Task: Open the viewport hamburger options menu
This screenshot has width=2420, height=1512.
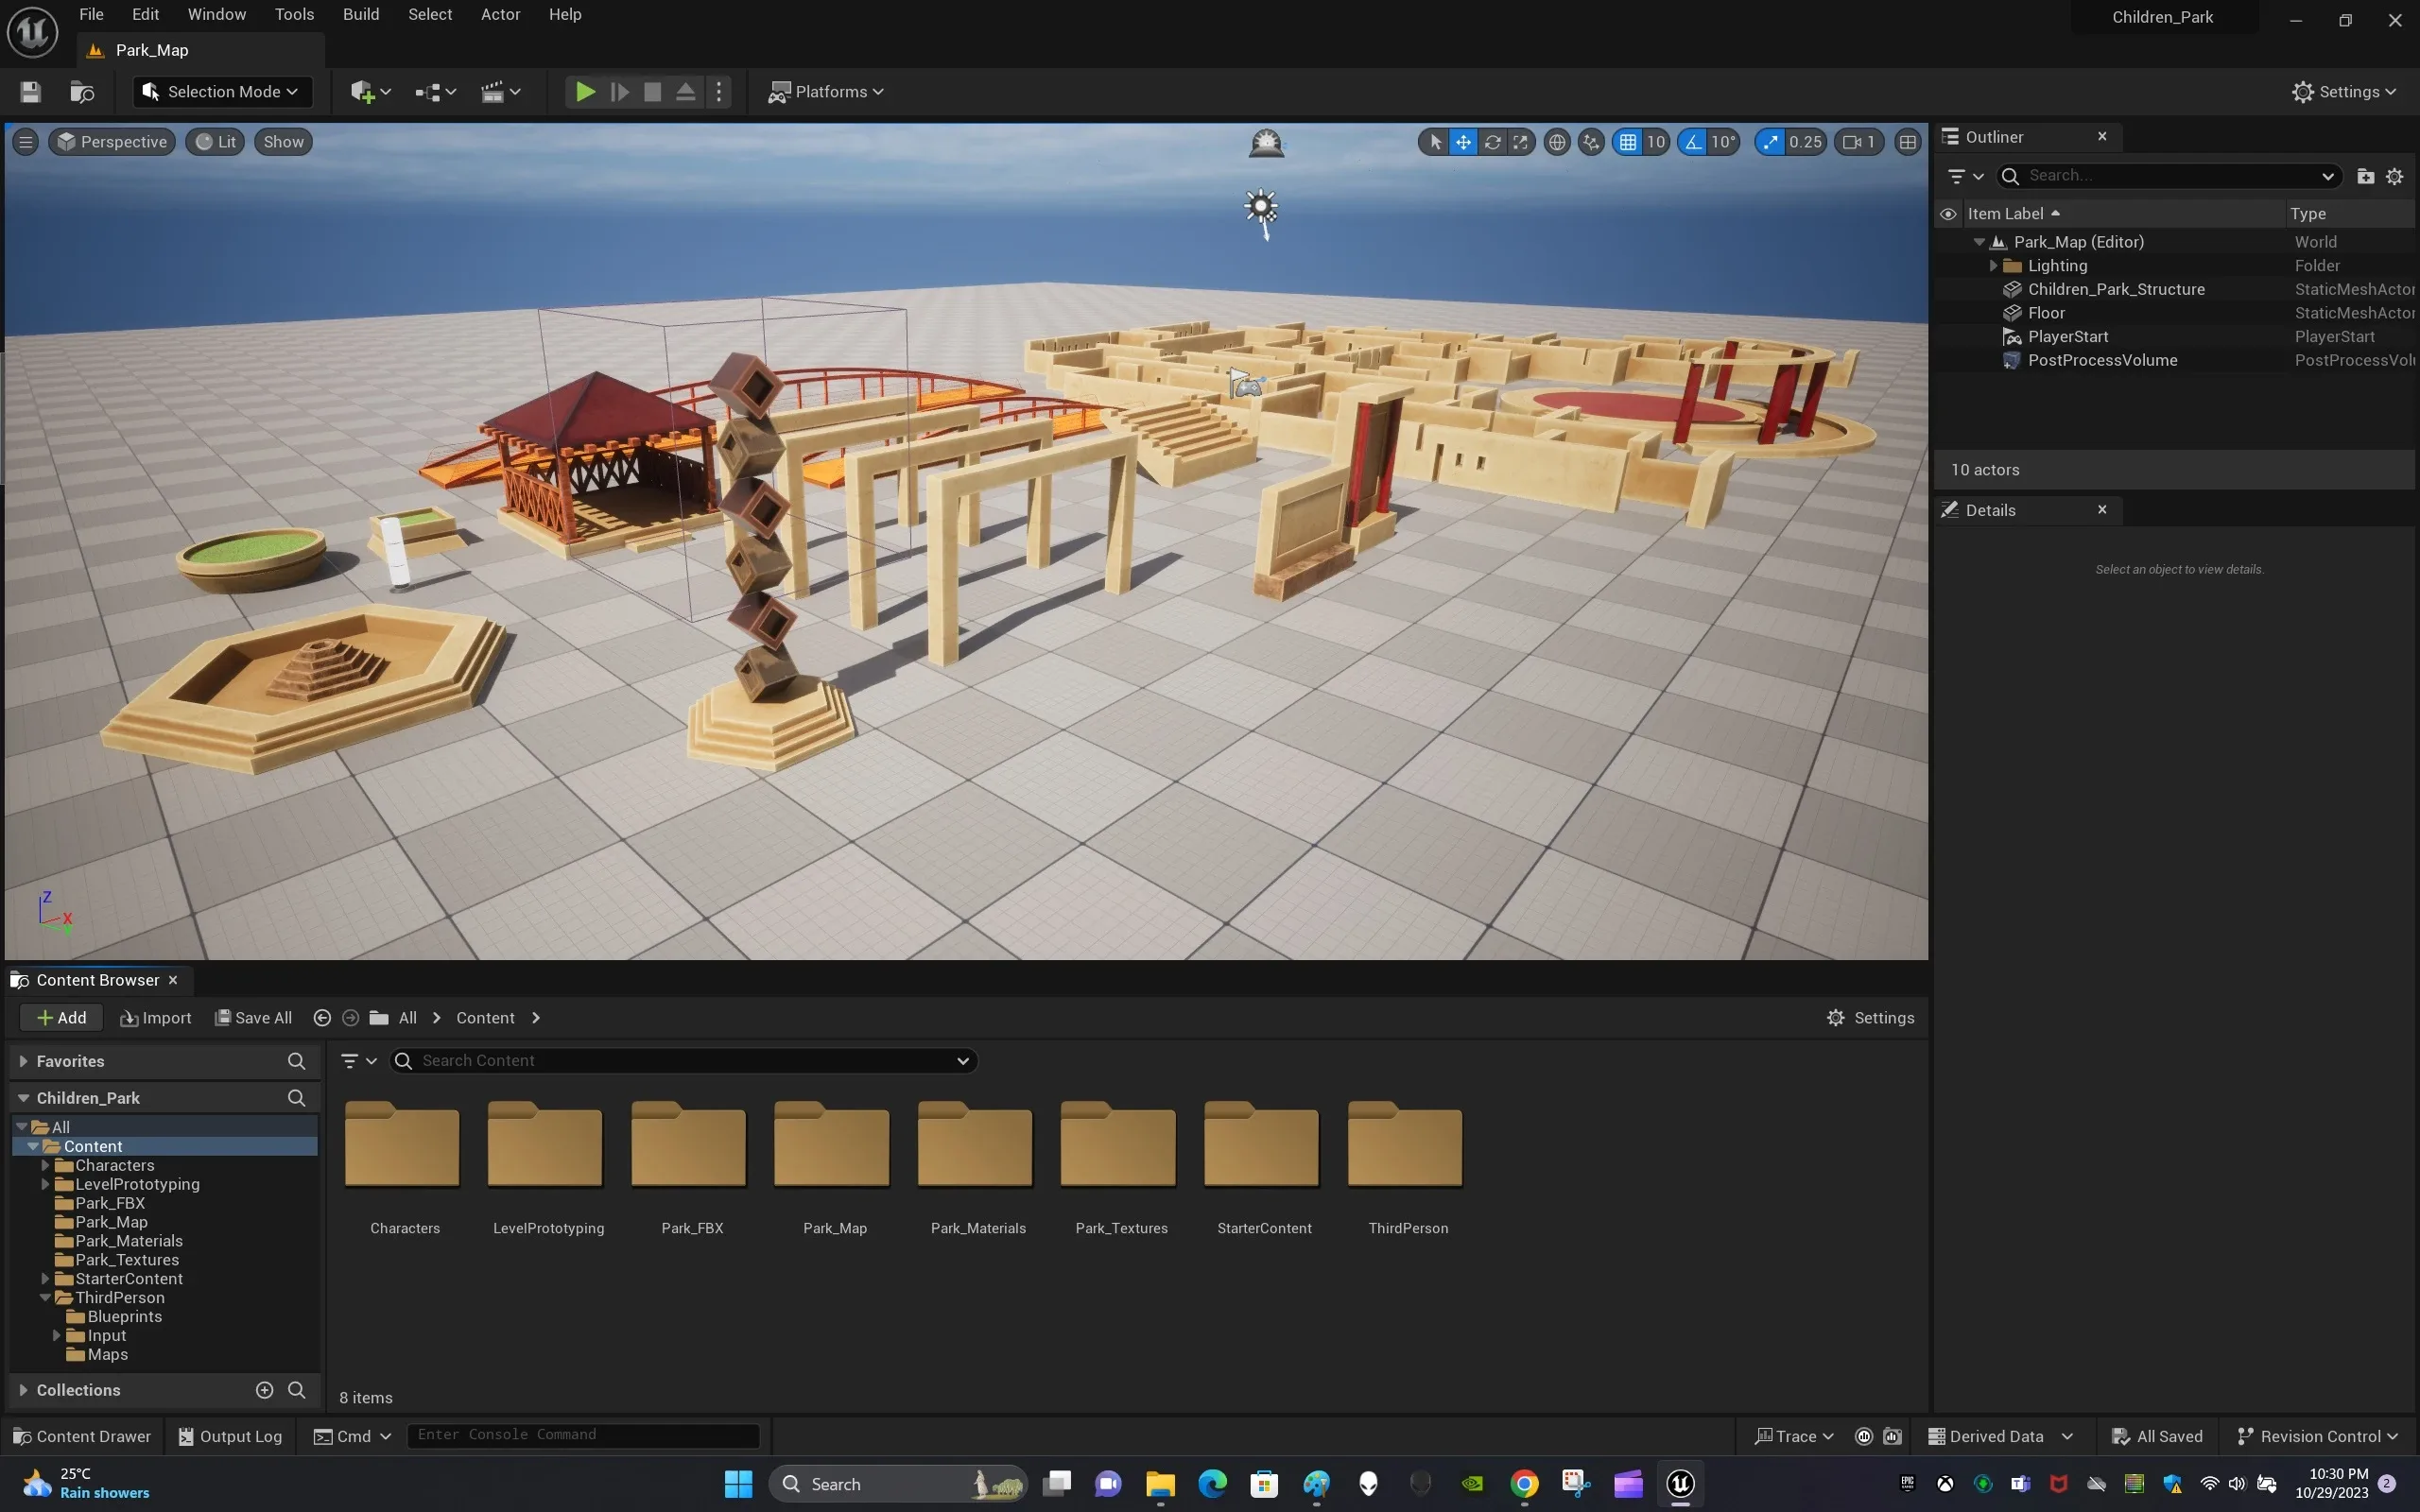Action: tap(26, 142)
